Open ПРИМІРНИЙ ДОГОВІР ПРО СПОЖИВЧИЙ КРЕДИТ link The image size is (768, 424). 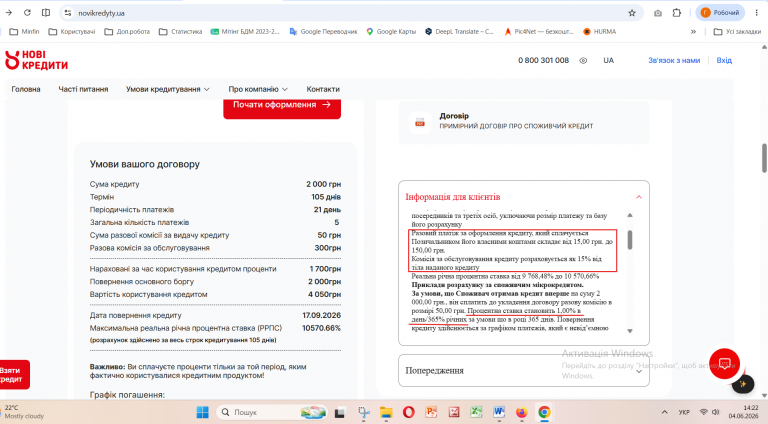click(516, 126)
